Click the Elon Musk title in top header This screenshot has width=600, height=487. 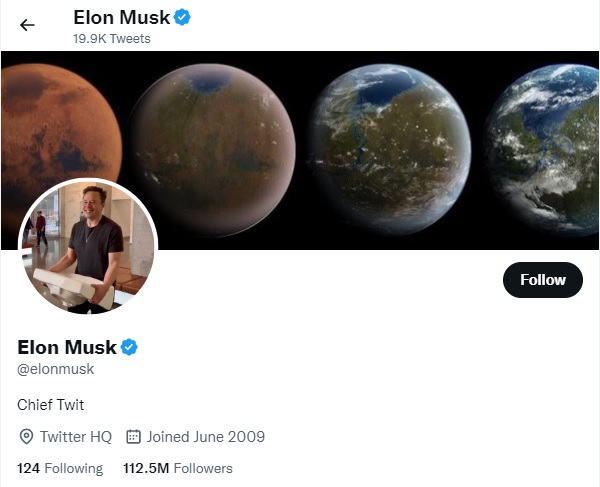coord(120,17)
